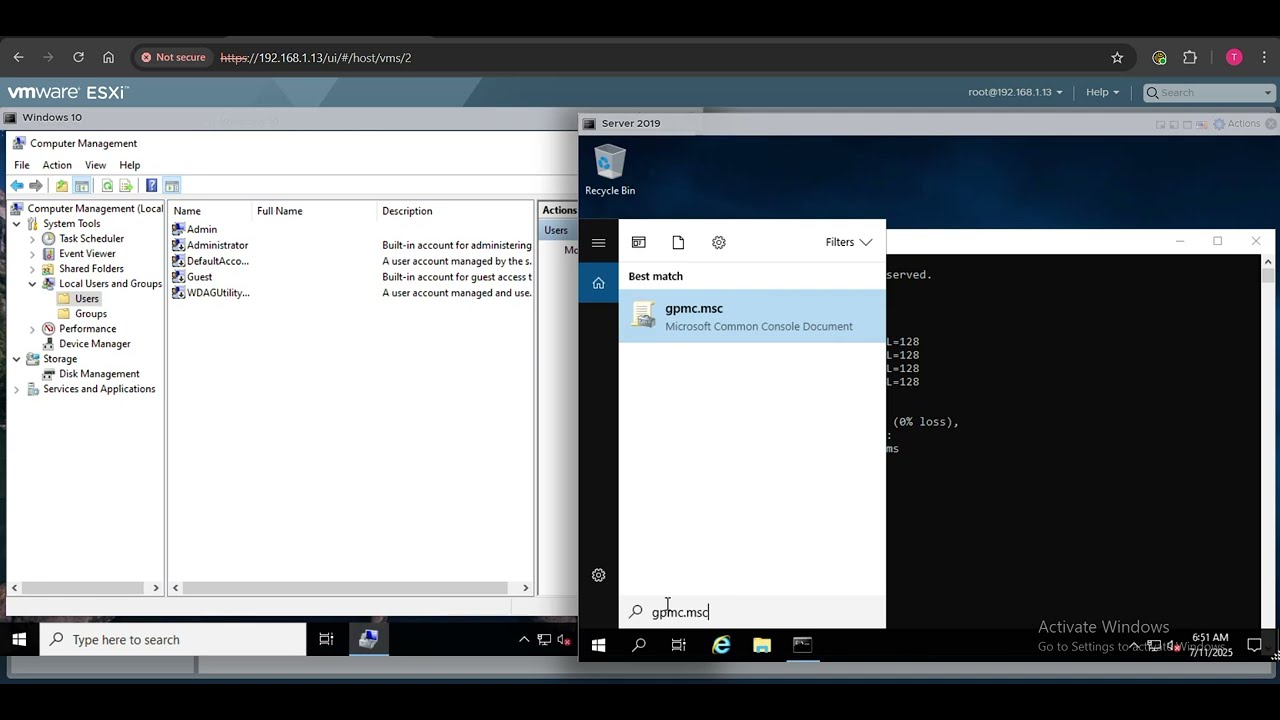Focus the browser address bar URL
The image size is (1280, 720).
point(316,58)
